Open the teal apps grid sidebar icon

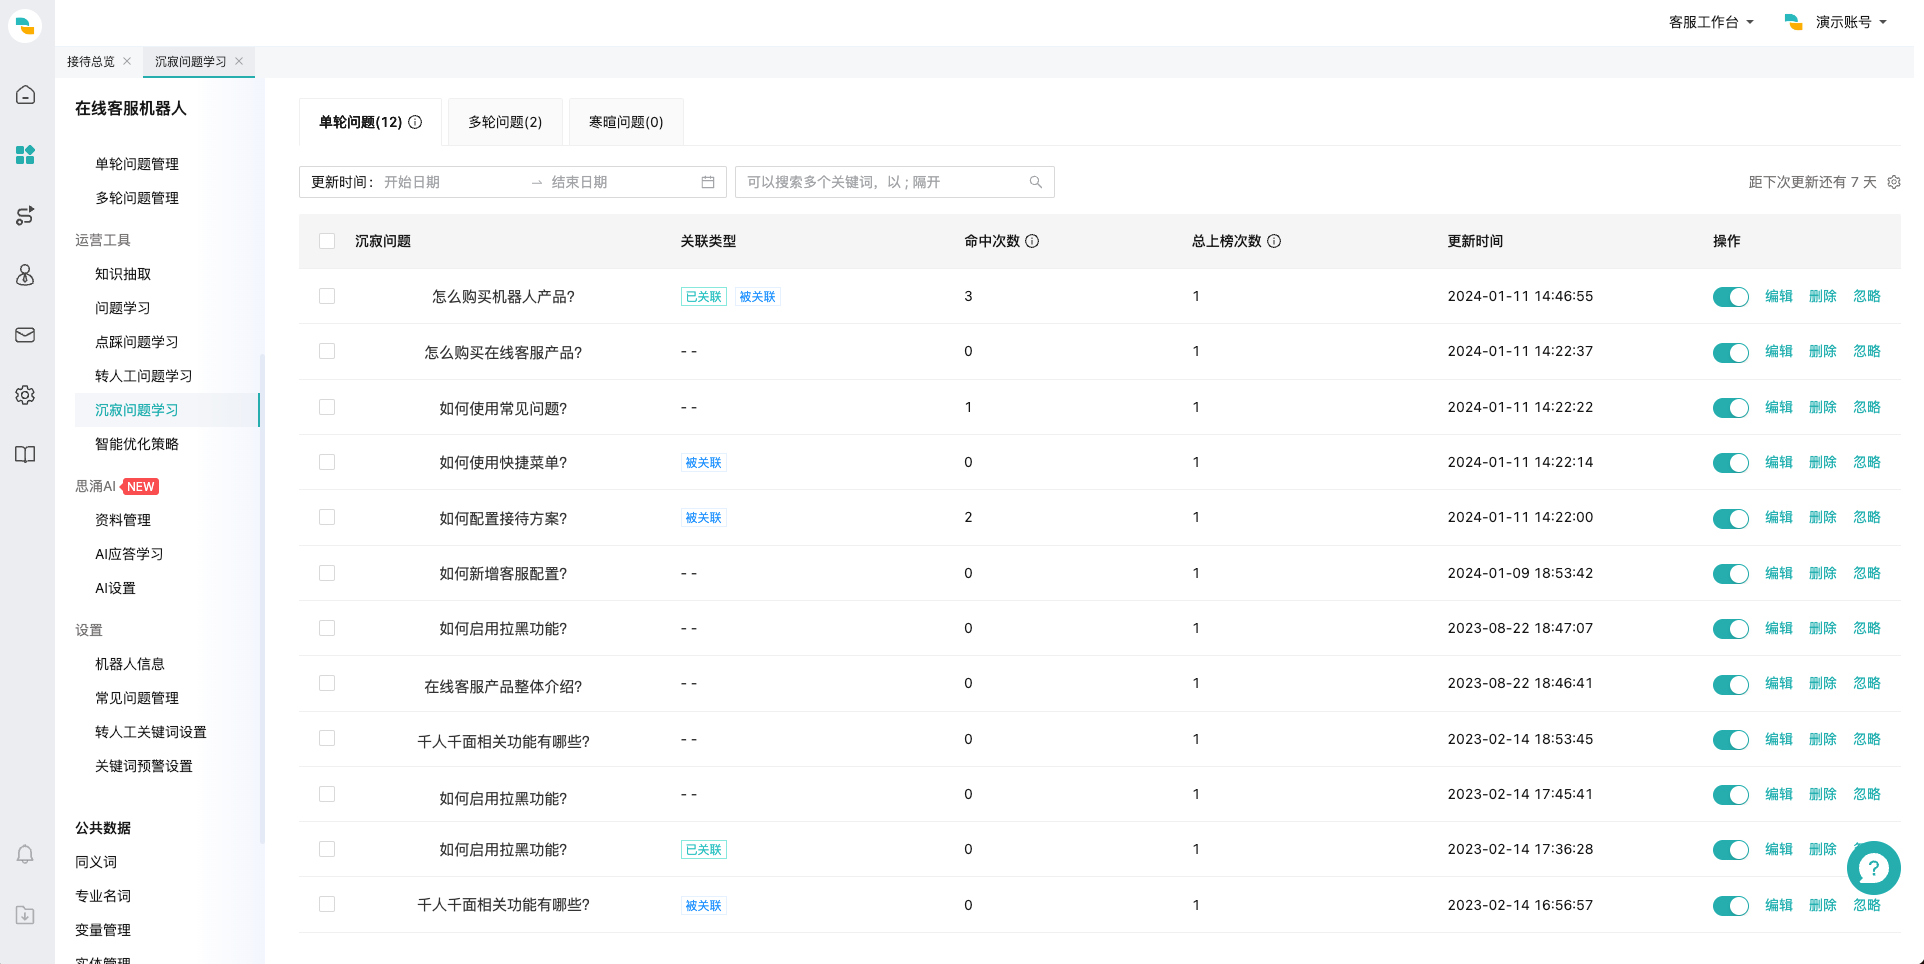click(x=25, y=155)
